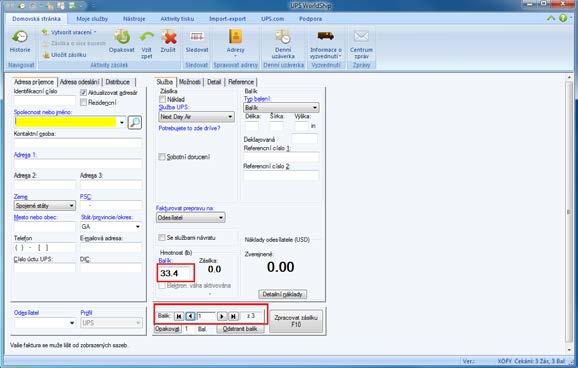This screenshot has height=368, width=578.
Task: Open the Reference tab
Action: tap(241, 82)
